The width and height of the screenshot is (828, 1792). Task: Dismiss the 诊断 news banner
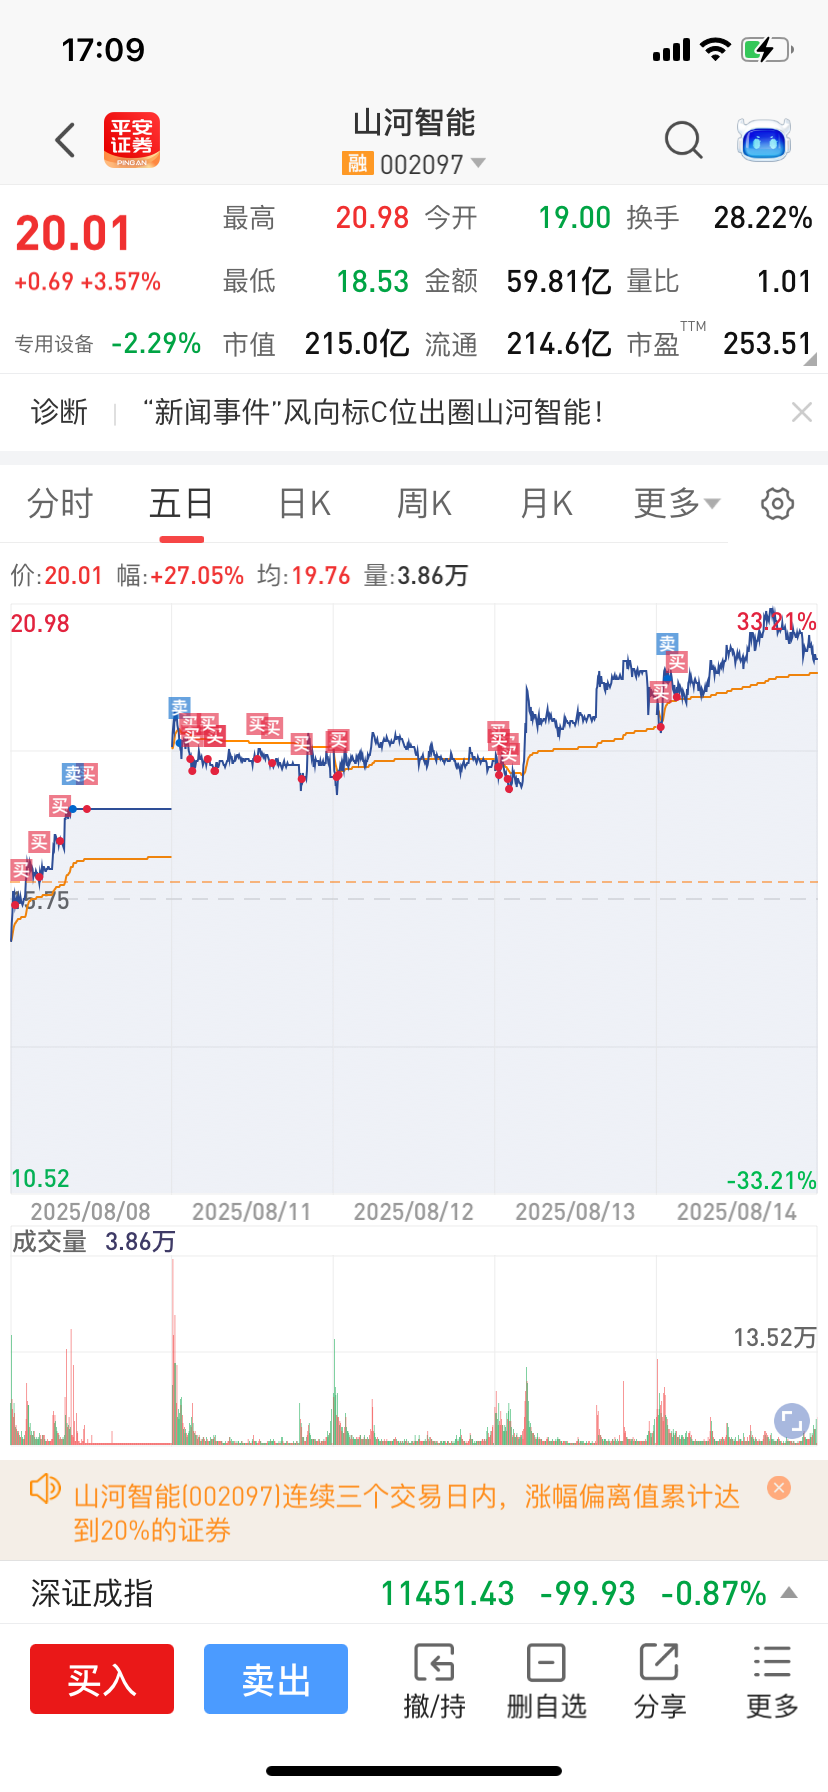(802, 412)
